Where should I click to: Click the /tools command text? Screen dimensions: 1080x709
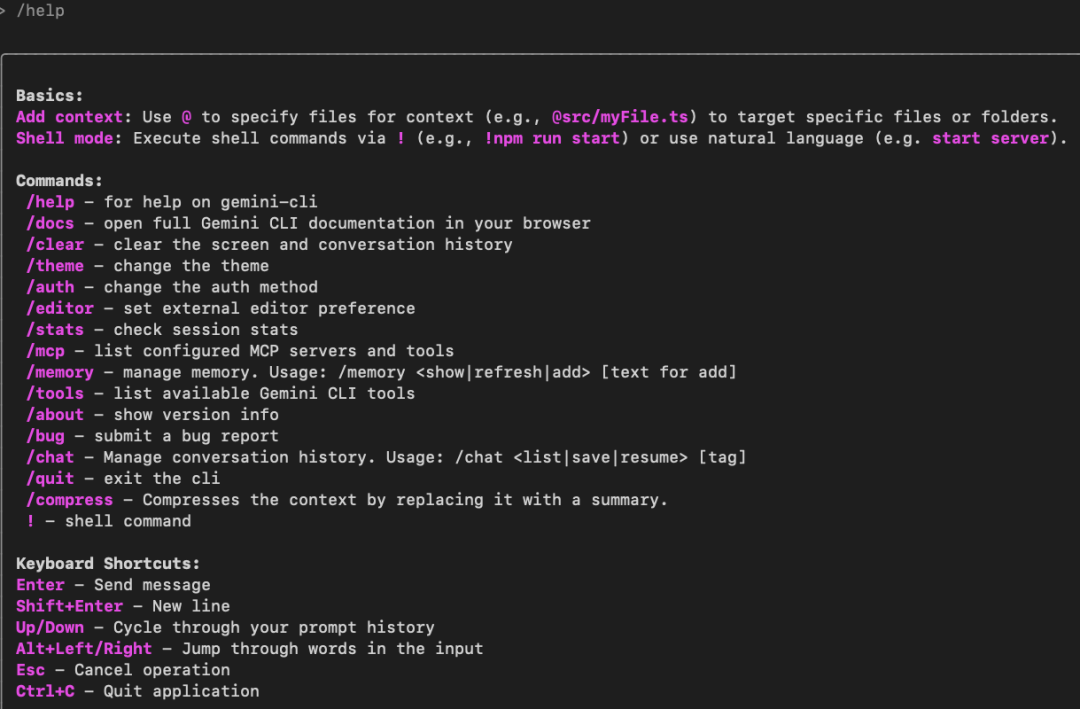[x=55, y=393]
